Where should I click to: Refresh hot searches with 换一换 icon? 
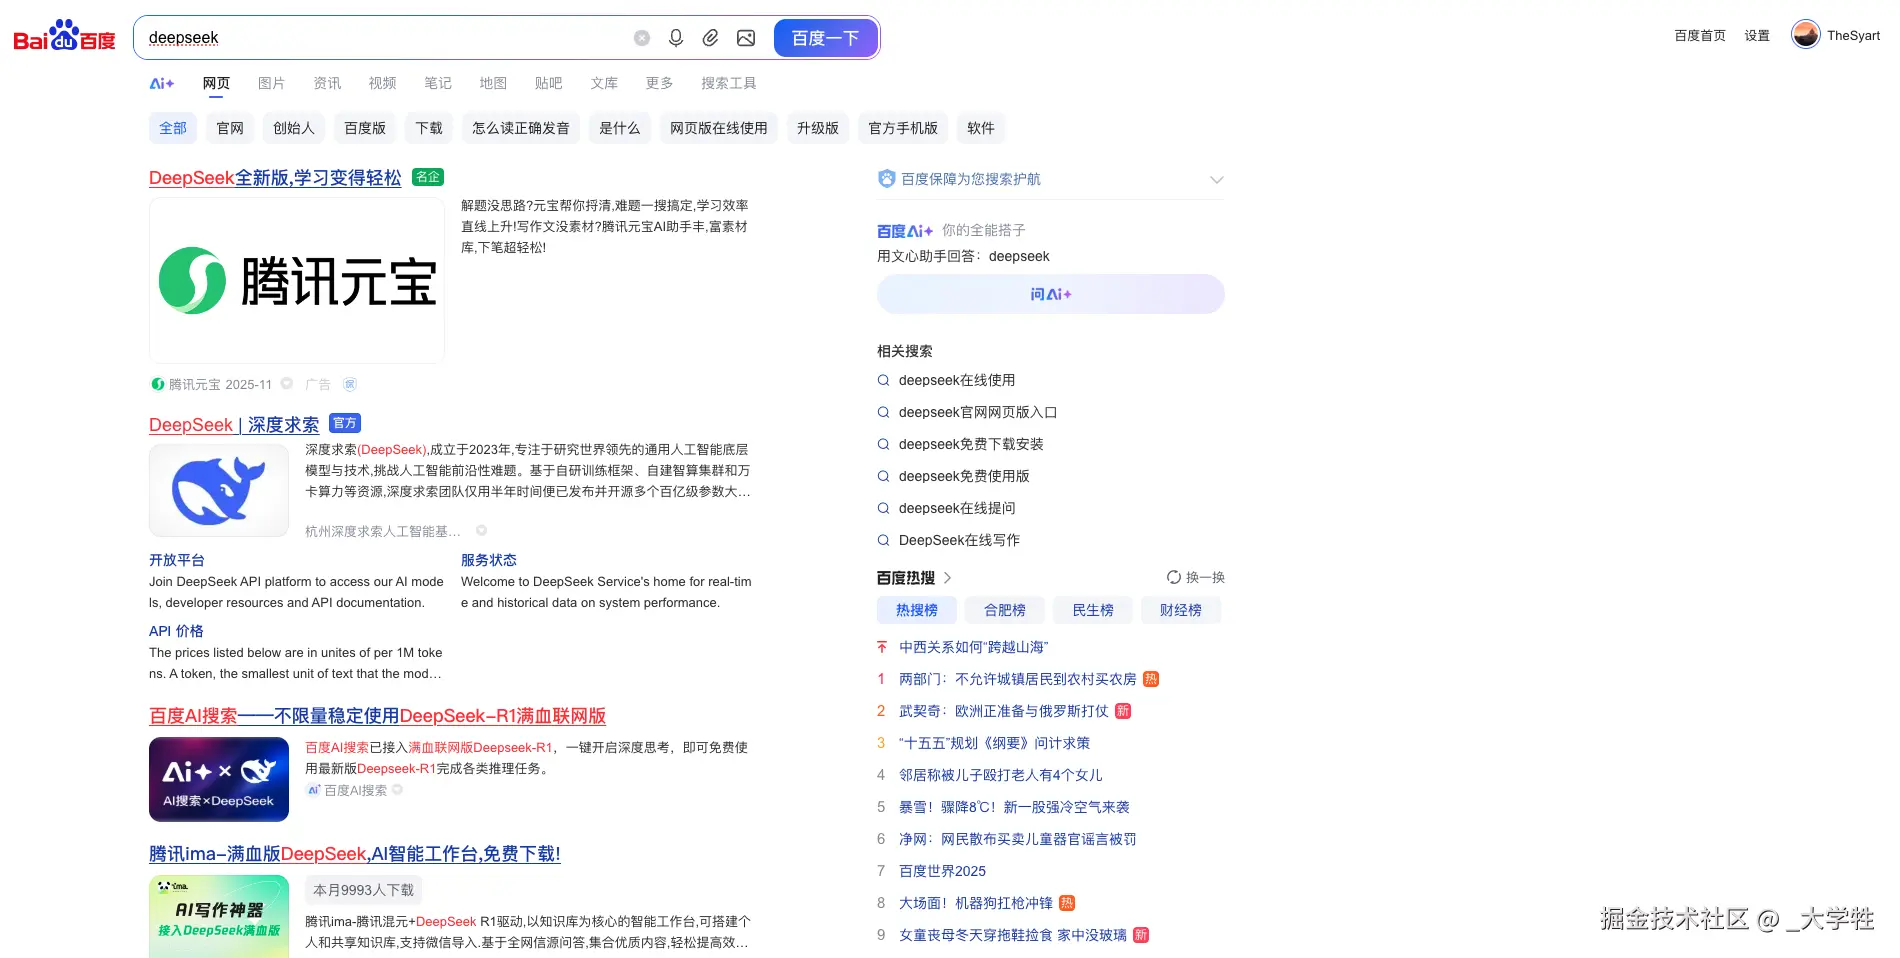pyautogui.click(x=1173, y=577)
